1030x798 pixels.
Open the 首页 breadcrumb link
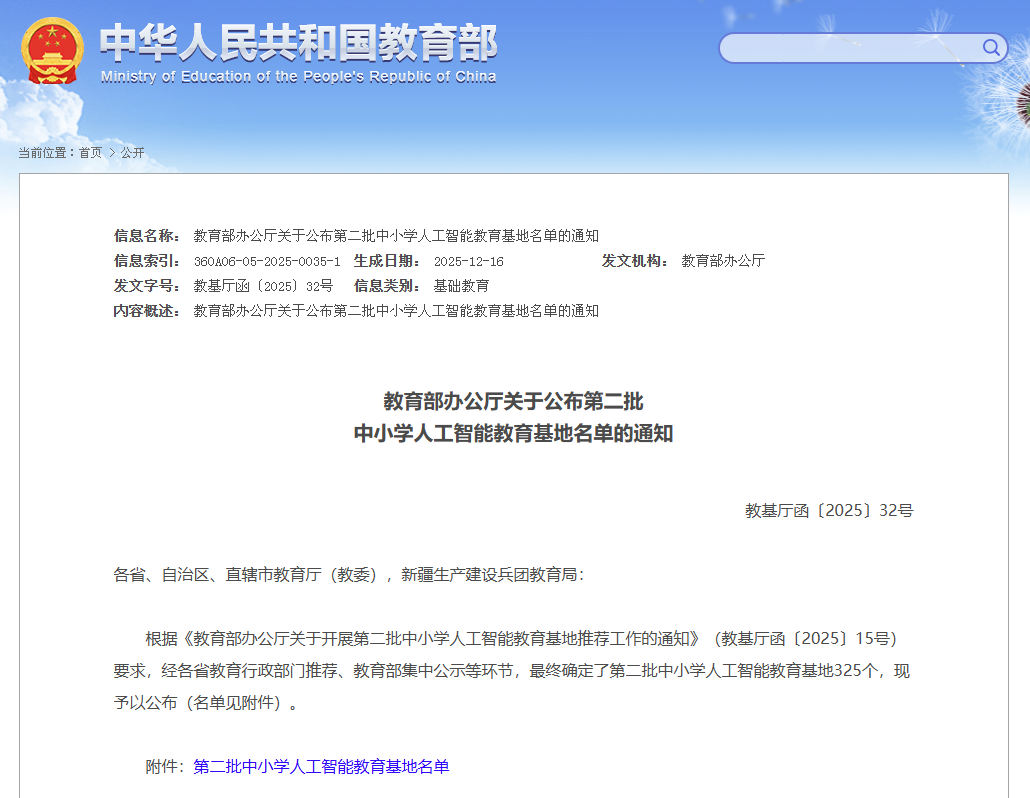click(91, 153)
